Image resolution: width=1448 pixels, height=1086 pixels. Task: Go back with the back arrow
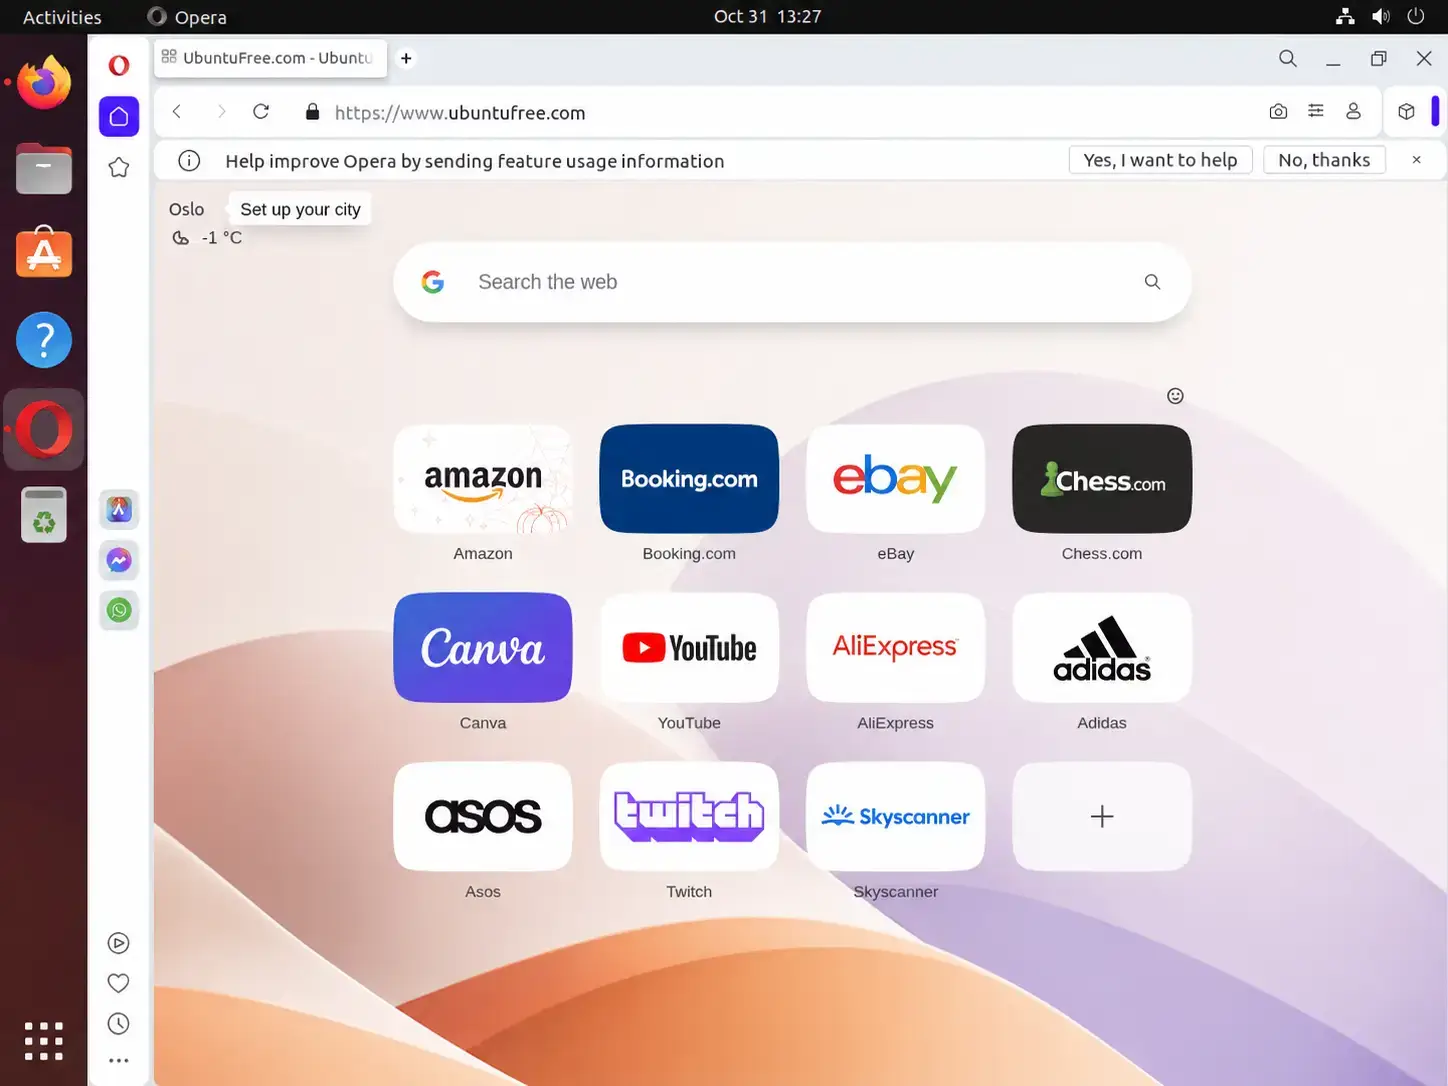tap(177, 112)
